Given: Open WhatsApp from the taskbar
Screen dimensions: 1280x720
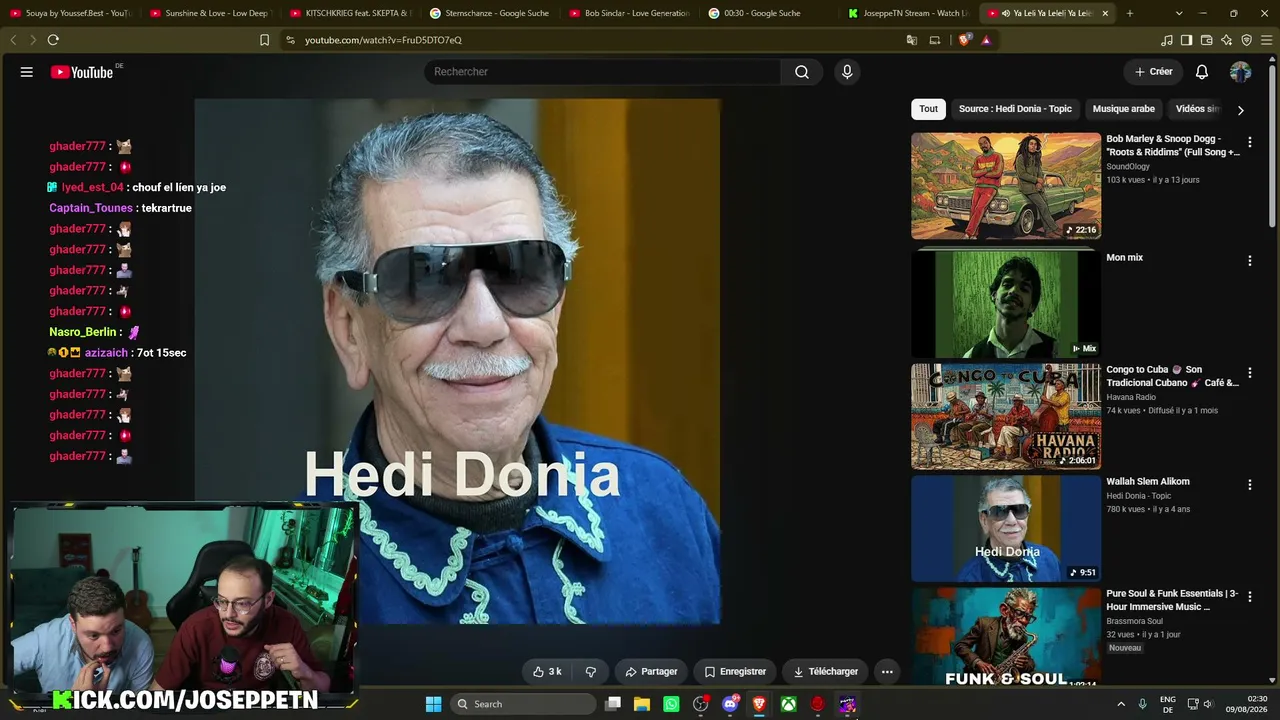Looking at the screenshot, I should (x=671, y=704).
